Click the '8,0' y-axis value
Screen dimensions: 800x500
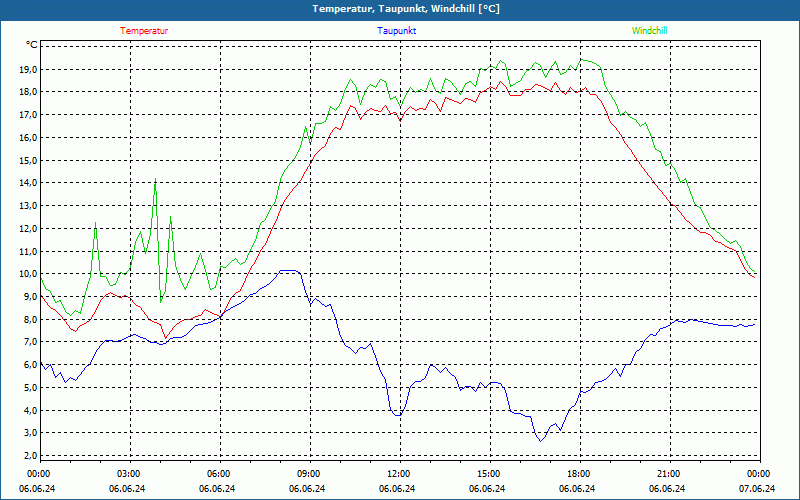pyautogui.click(x=31, y=319)
